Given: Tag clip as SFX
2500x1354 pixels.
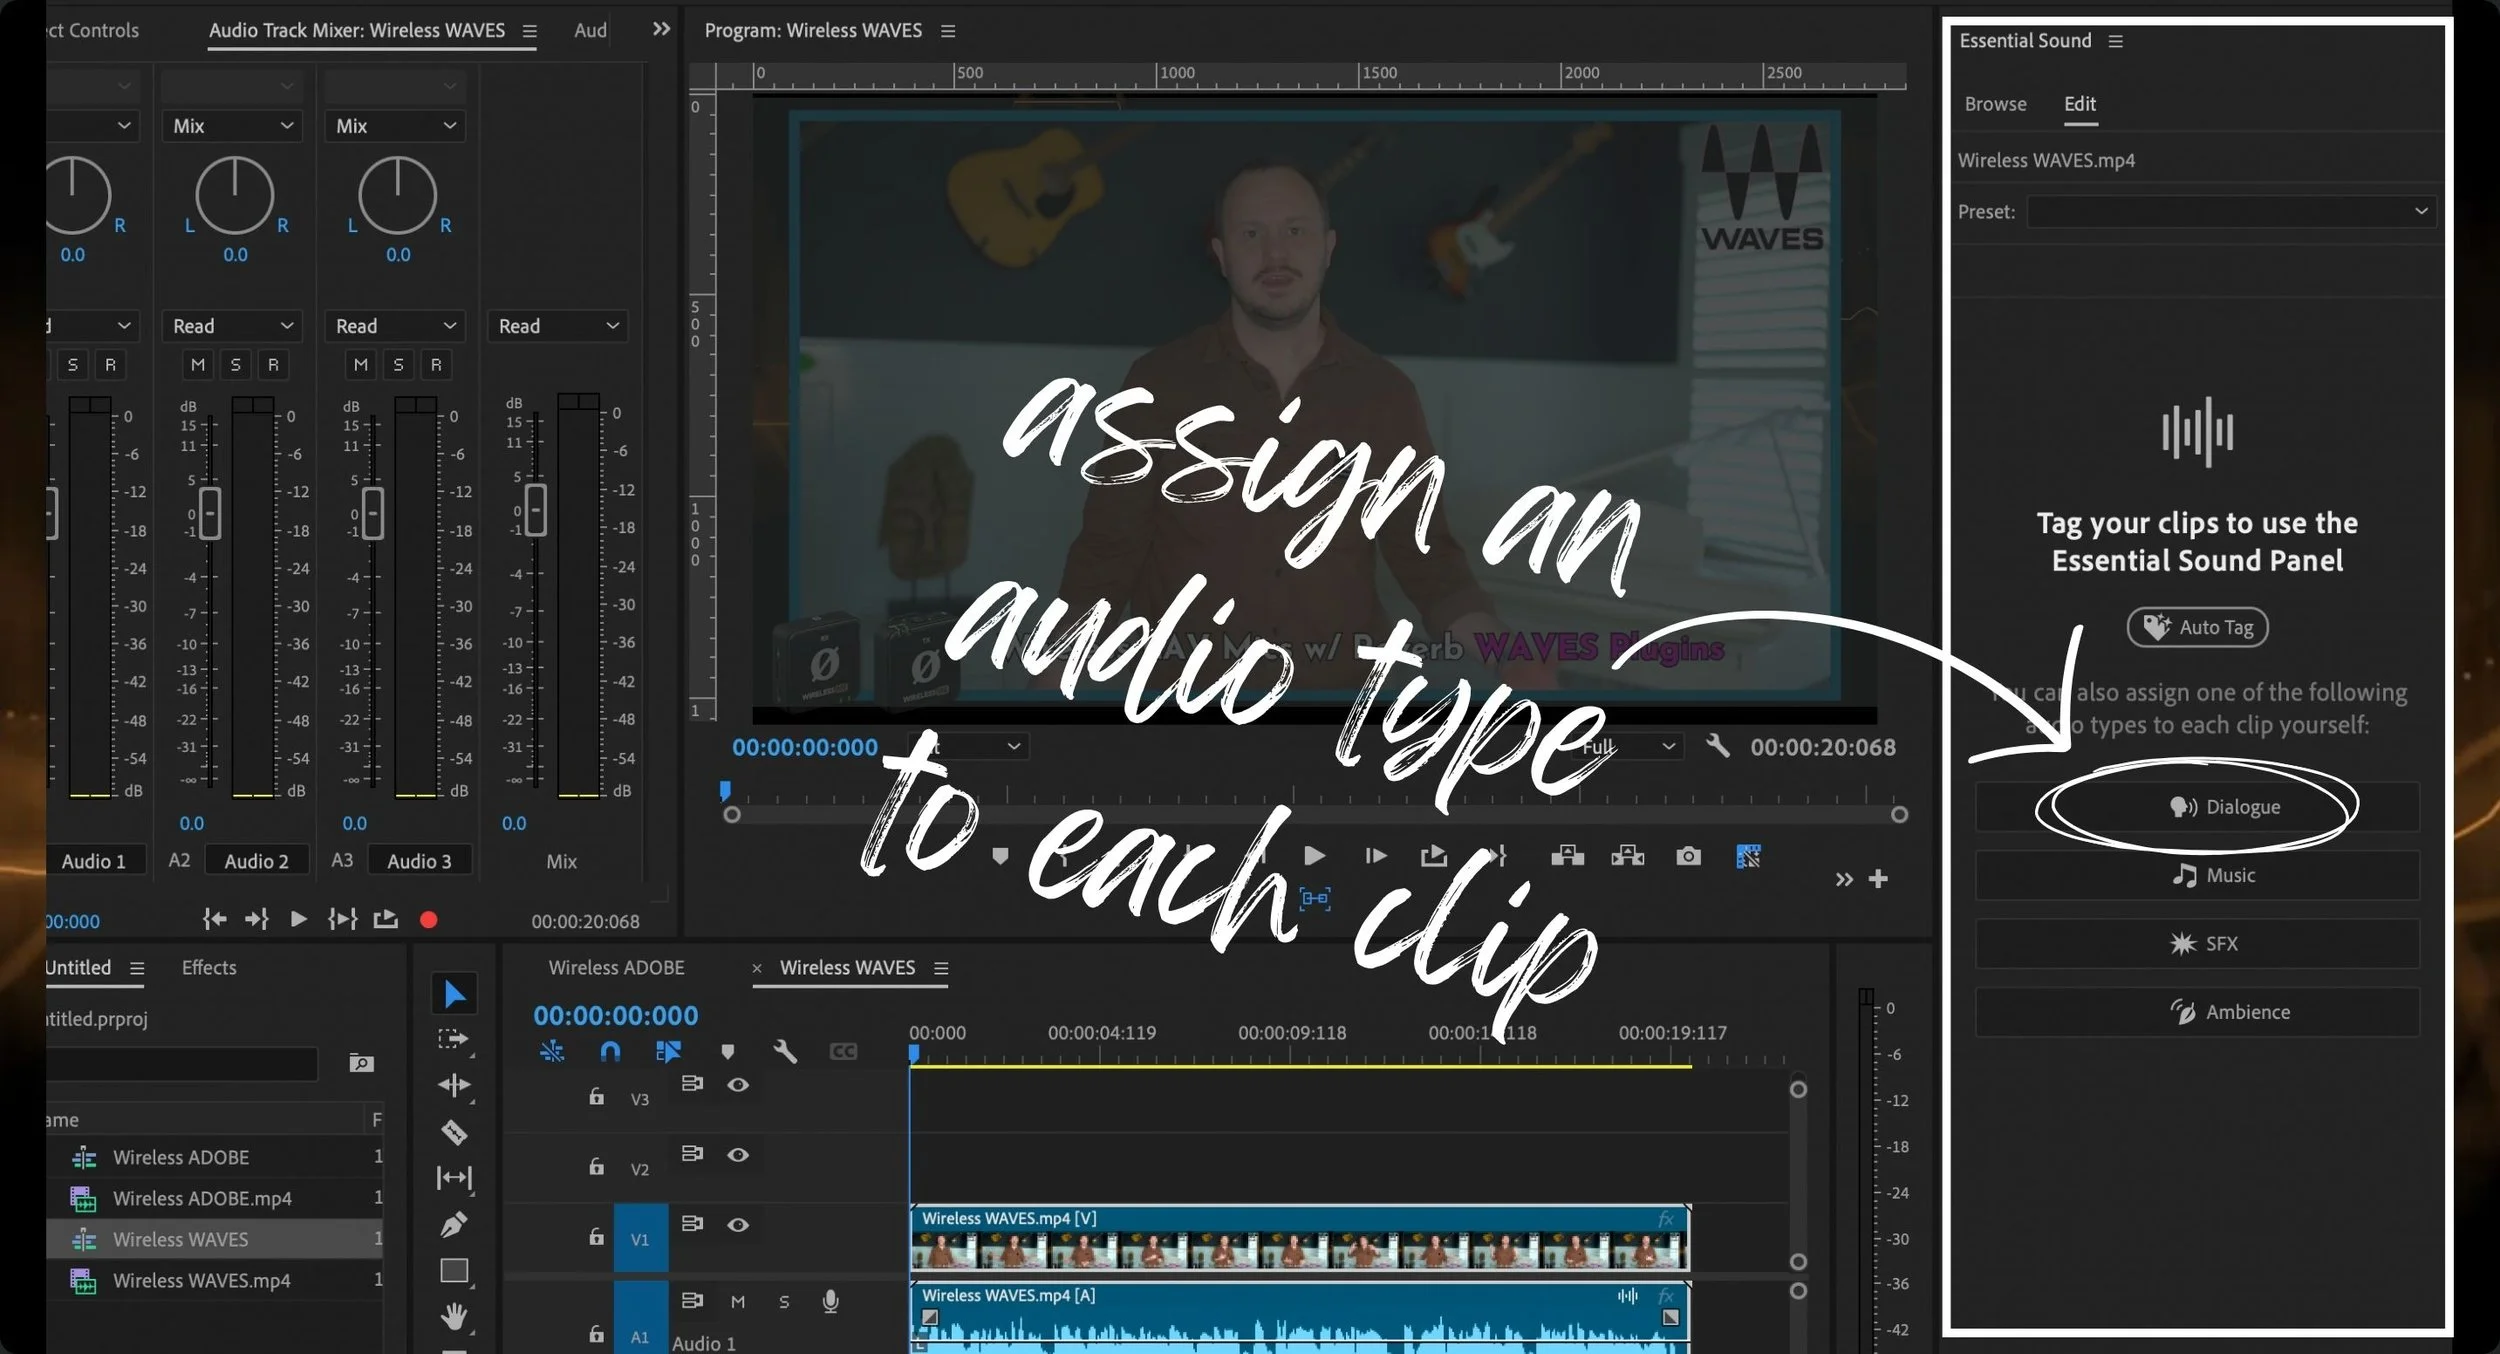Looking at the screenshot, I should (x=2197, y=944).
